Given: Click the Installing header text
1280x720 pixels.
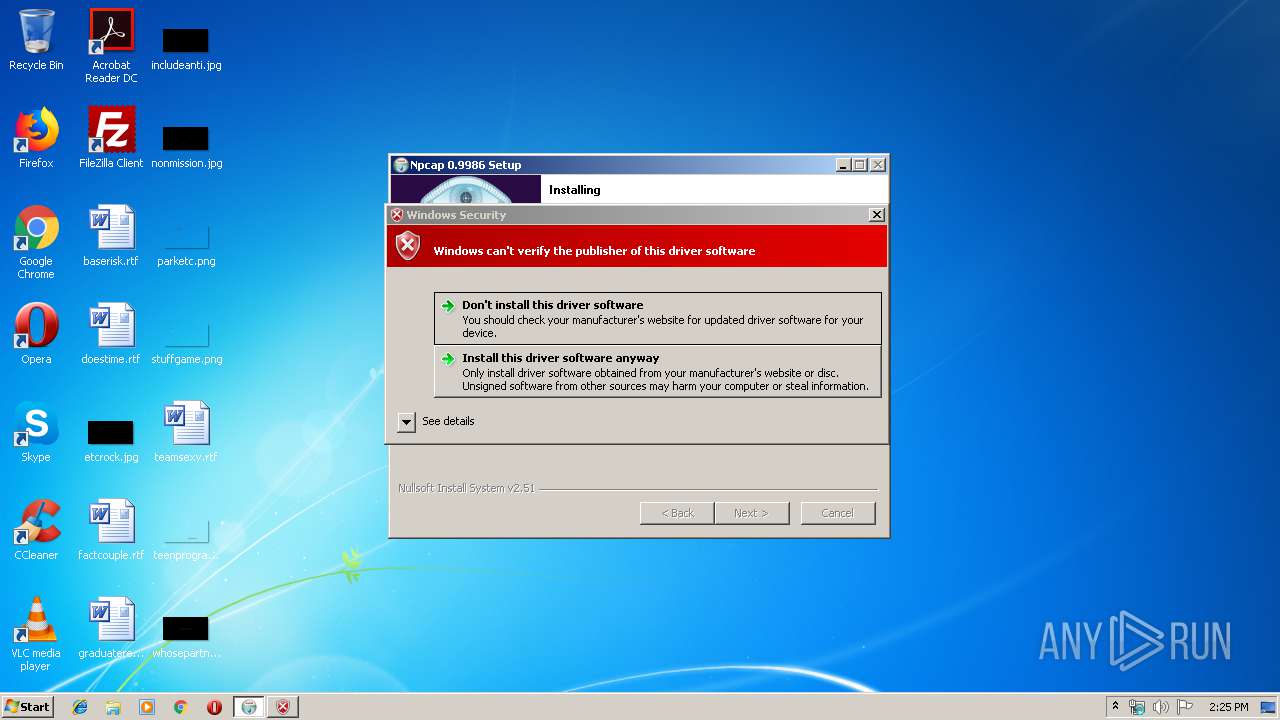Looking at the screenshot, I should 575,190.
